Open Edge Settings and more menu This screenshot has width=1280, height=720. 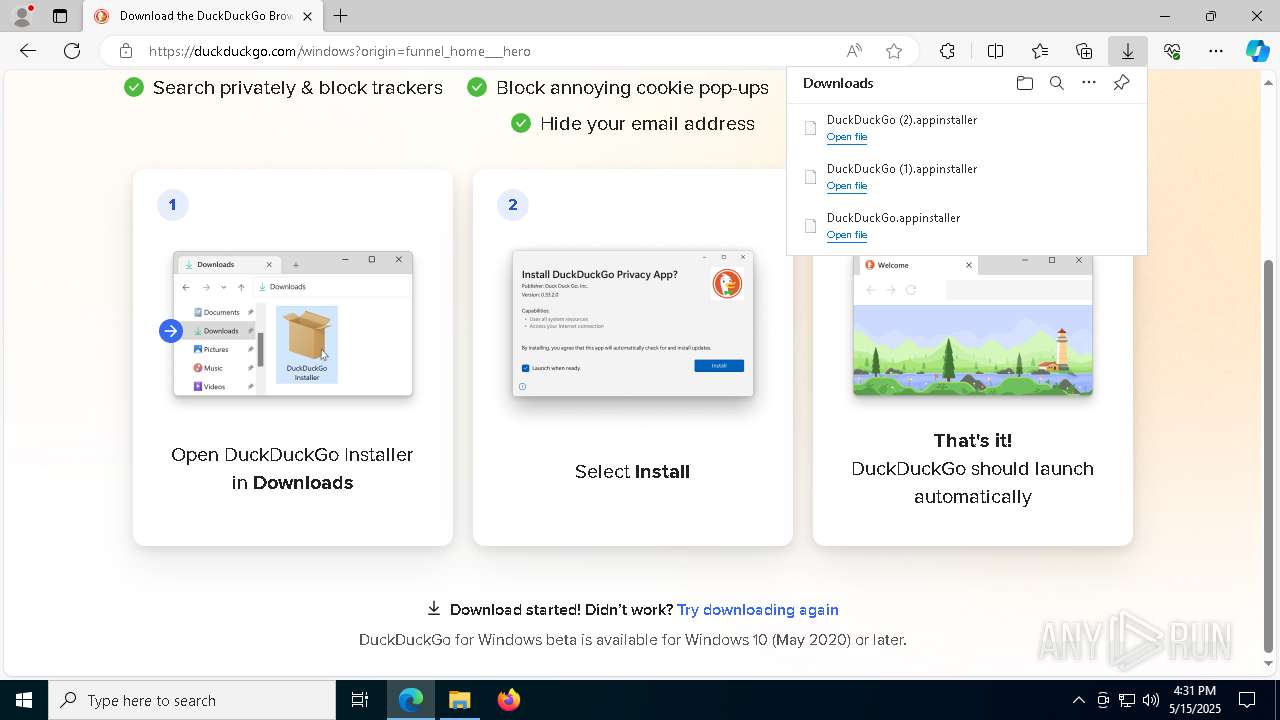coord(1216,51)
